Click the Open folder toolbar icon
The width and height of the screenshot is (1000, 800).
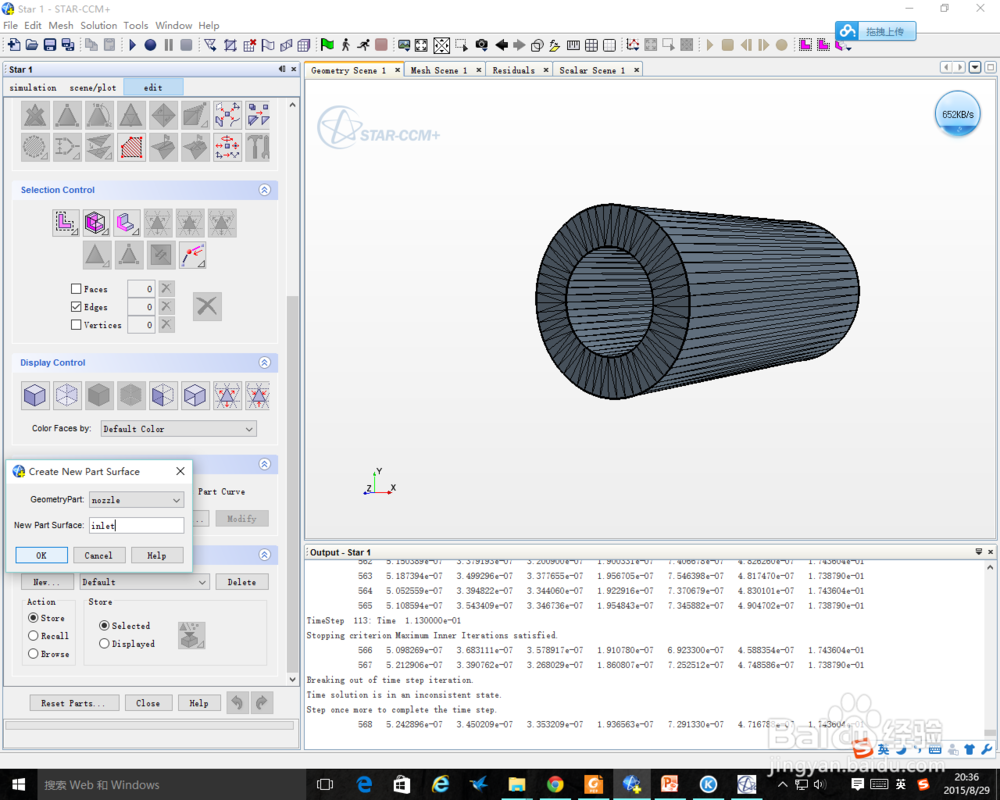31,45
